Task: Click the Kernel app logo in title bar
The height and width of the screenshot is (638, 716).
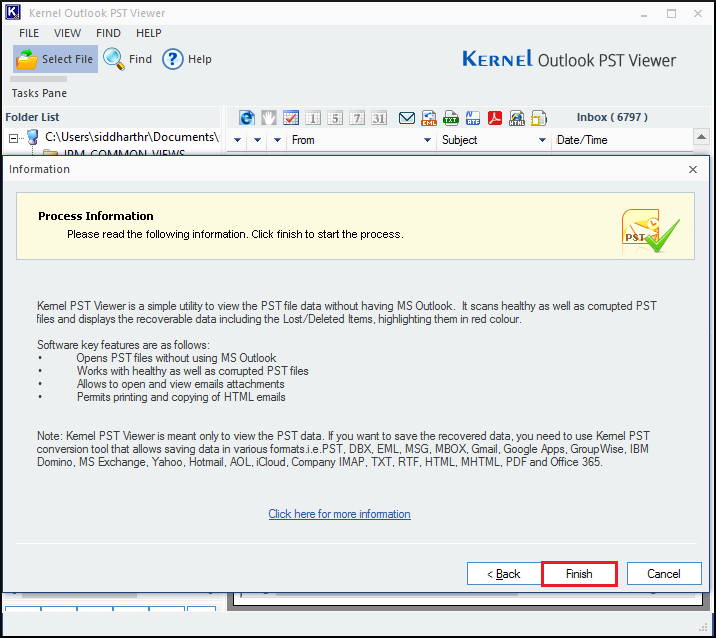Action: point(13,12)
